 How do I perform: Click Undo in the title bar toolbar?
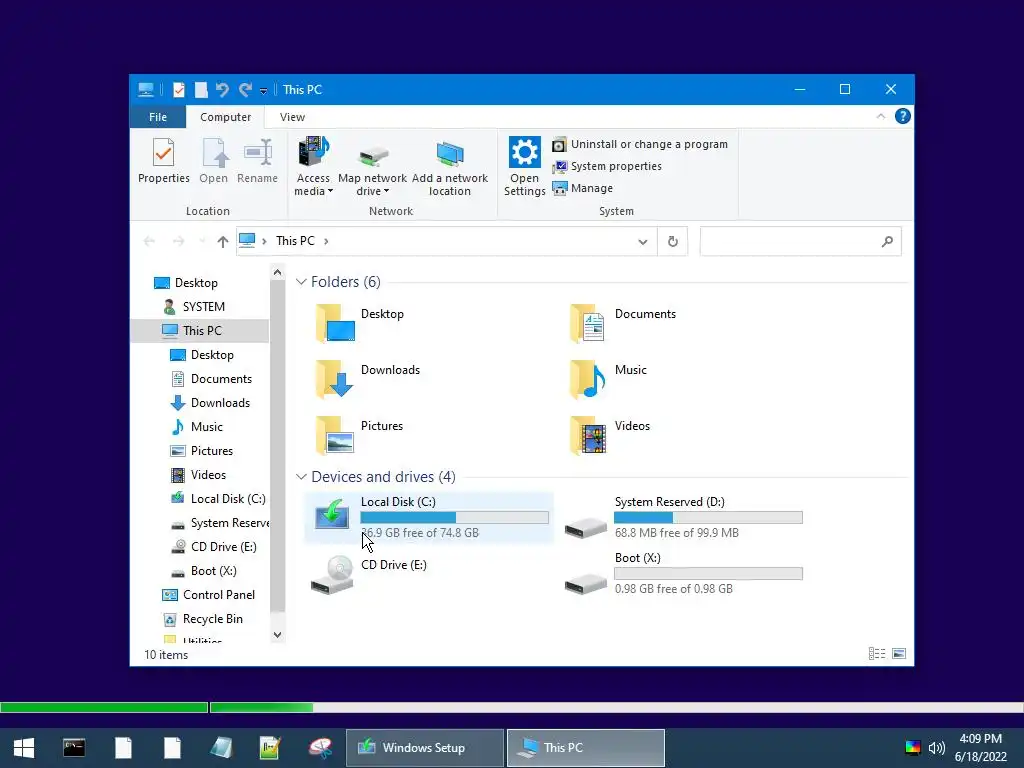pos(223,89)
